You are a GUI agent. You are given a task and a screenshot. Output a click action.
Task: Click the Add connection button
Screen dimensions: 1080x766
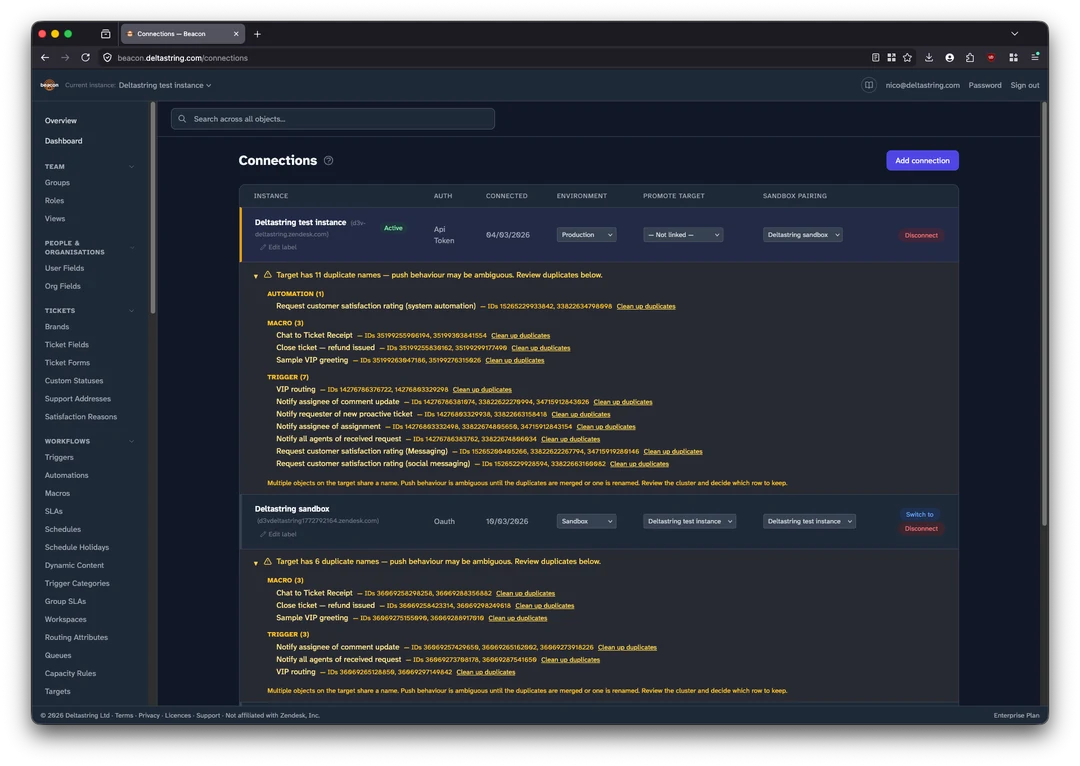pyautogui.click(x=922, y=161)
